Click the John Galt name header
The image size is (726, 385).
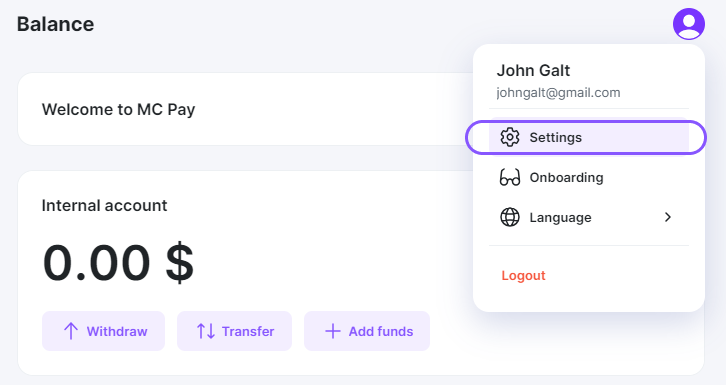pos(533,70)
